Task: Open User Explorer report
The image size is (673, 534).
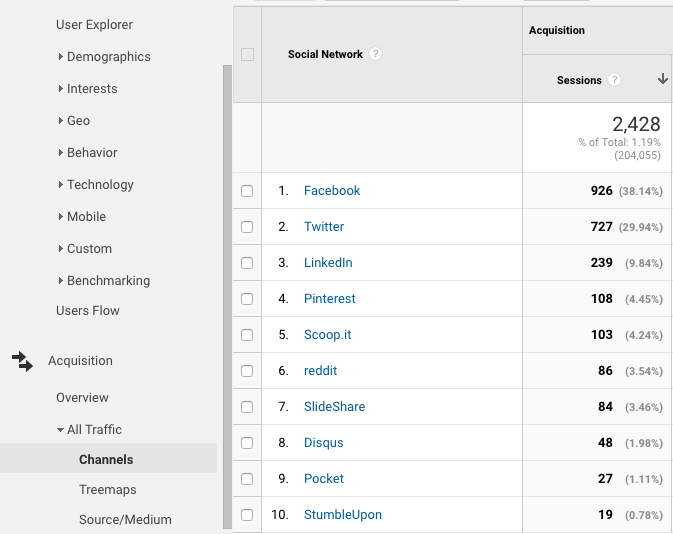Action: [x=94, y=25]
